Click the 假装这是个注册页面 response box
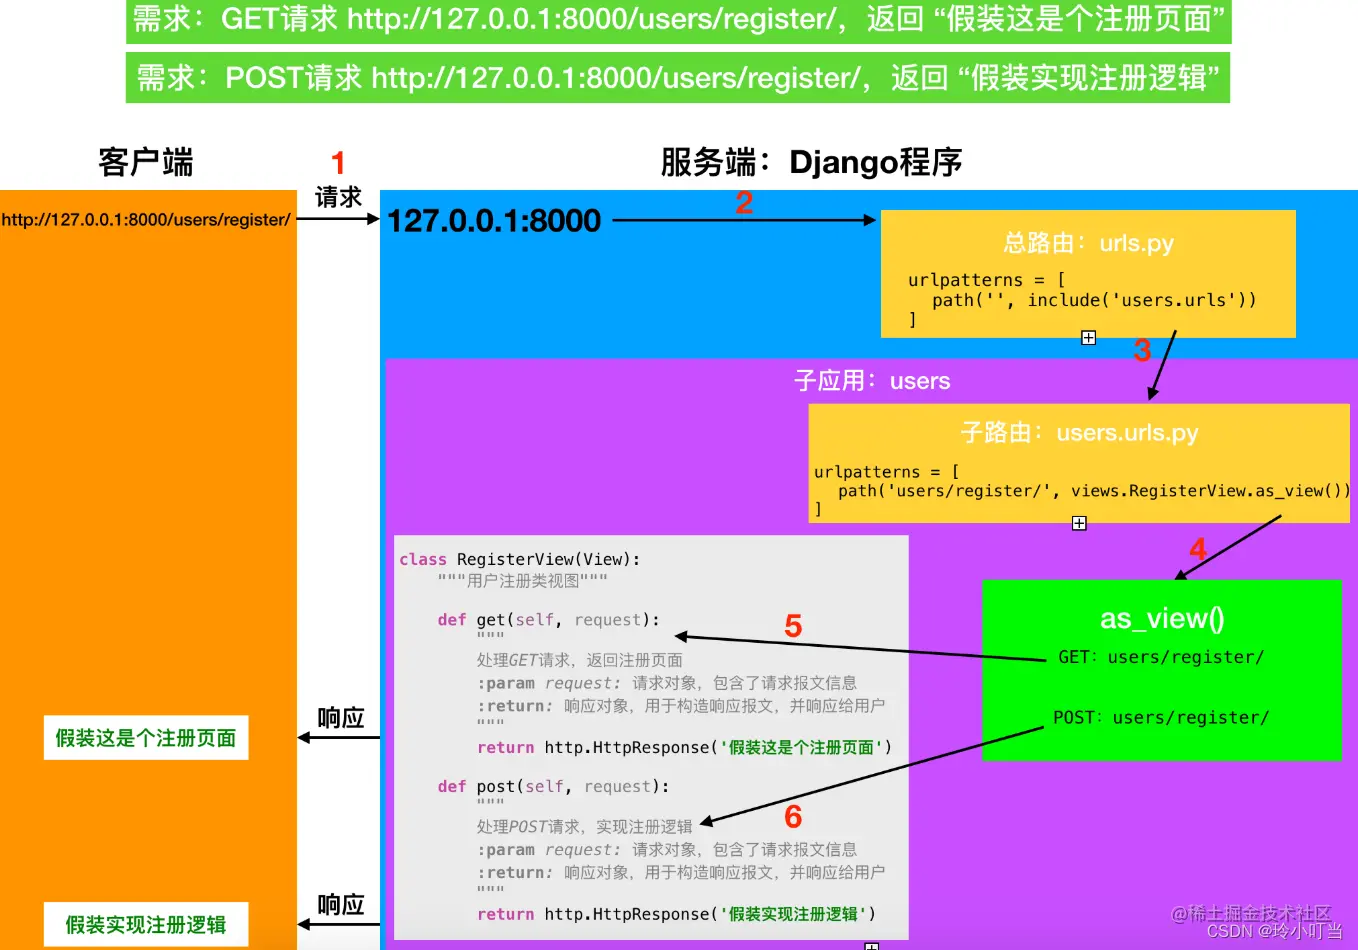Screen dimensions: 1358x950 click(146, 737)
